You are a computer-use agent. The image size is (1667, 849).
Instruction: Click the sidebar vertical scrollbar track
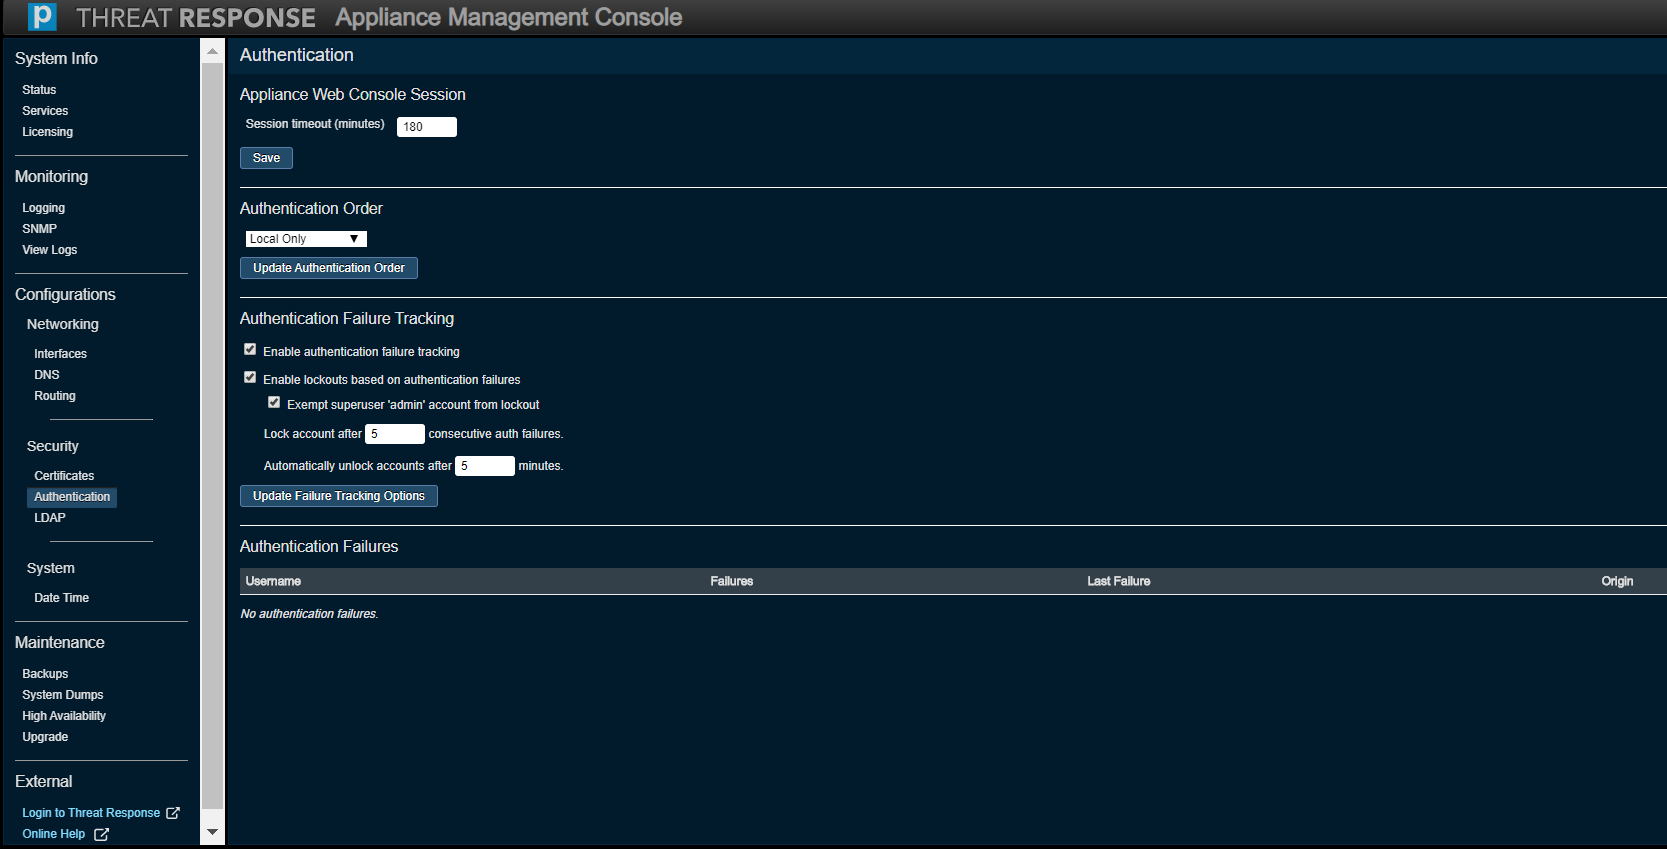pos(212,440)
